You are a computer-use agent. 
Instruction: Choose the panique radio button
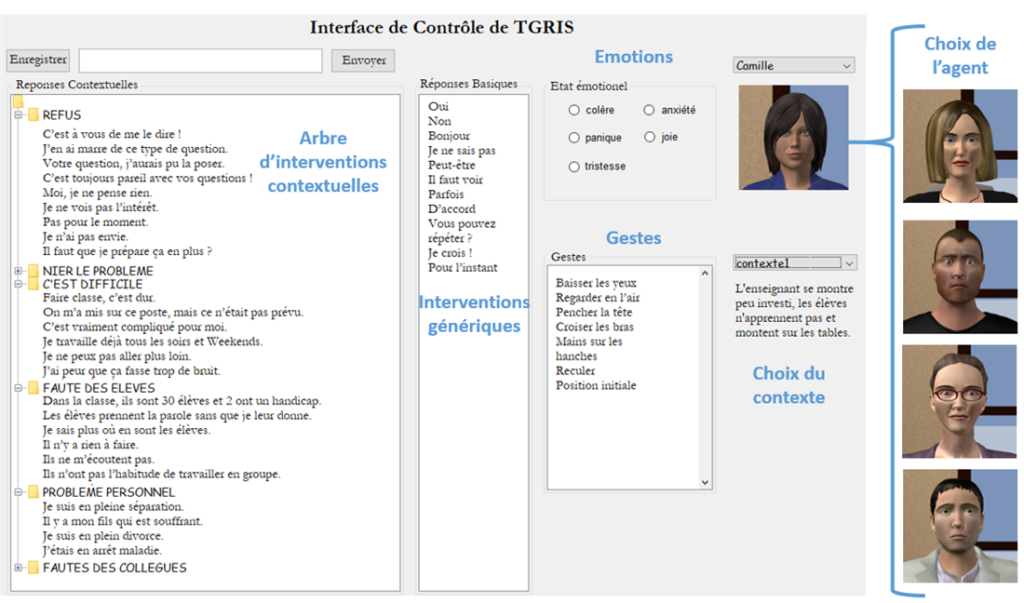[x=574, y=137]
